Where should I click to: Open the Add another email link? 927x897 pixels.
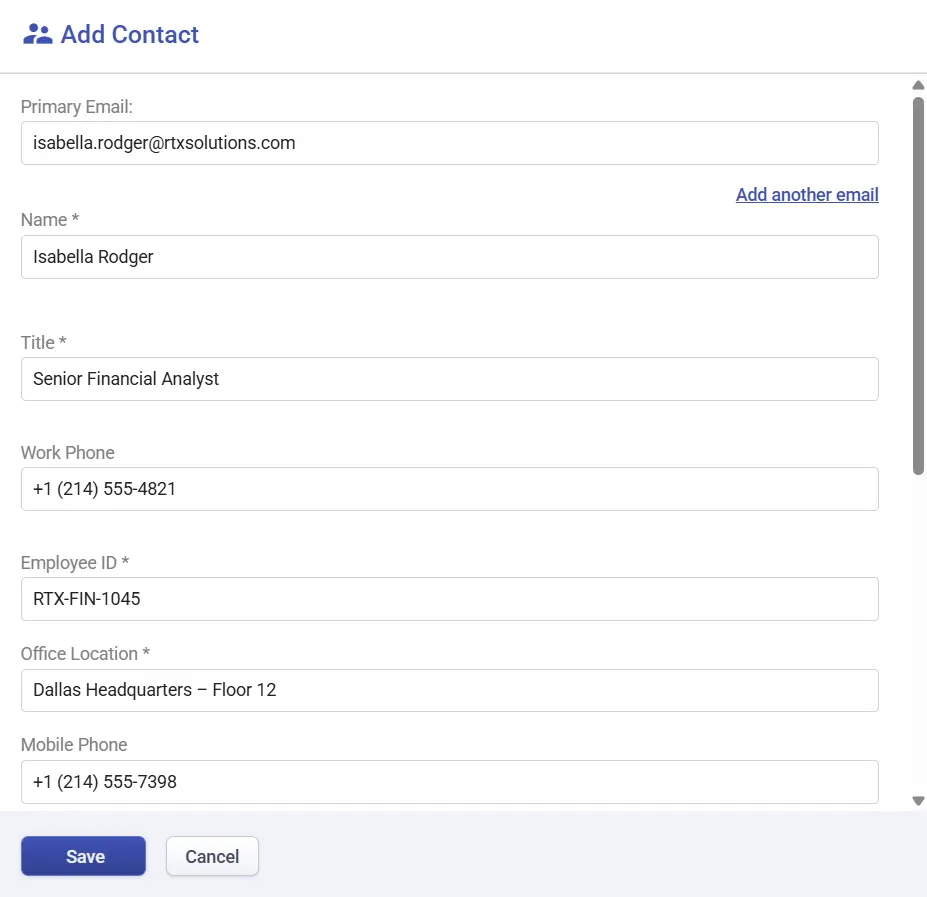point(806,194)
